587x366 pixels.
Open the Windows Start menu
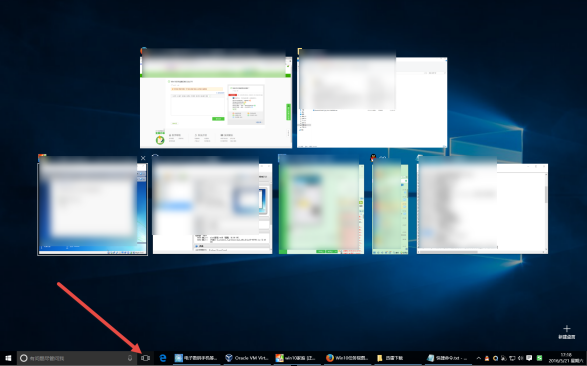8,358
